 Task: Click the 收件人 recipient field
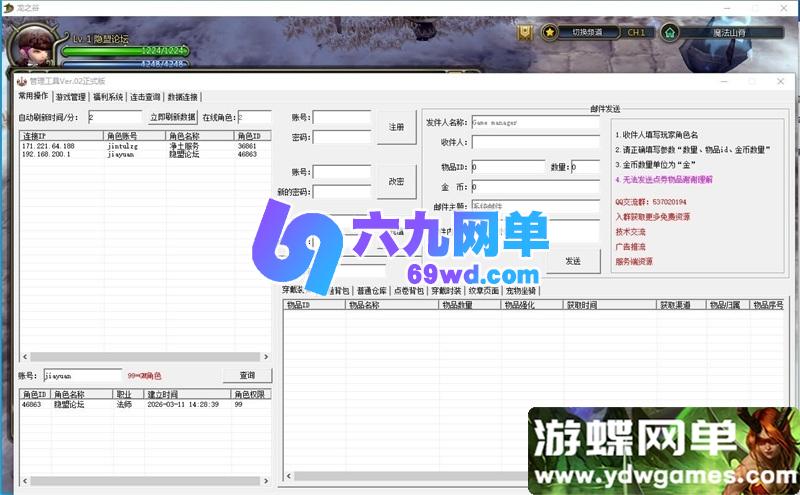tap(535, 142)
